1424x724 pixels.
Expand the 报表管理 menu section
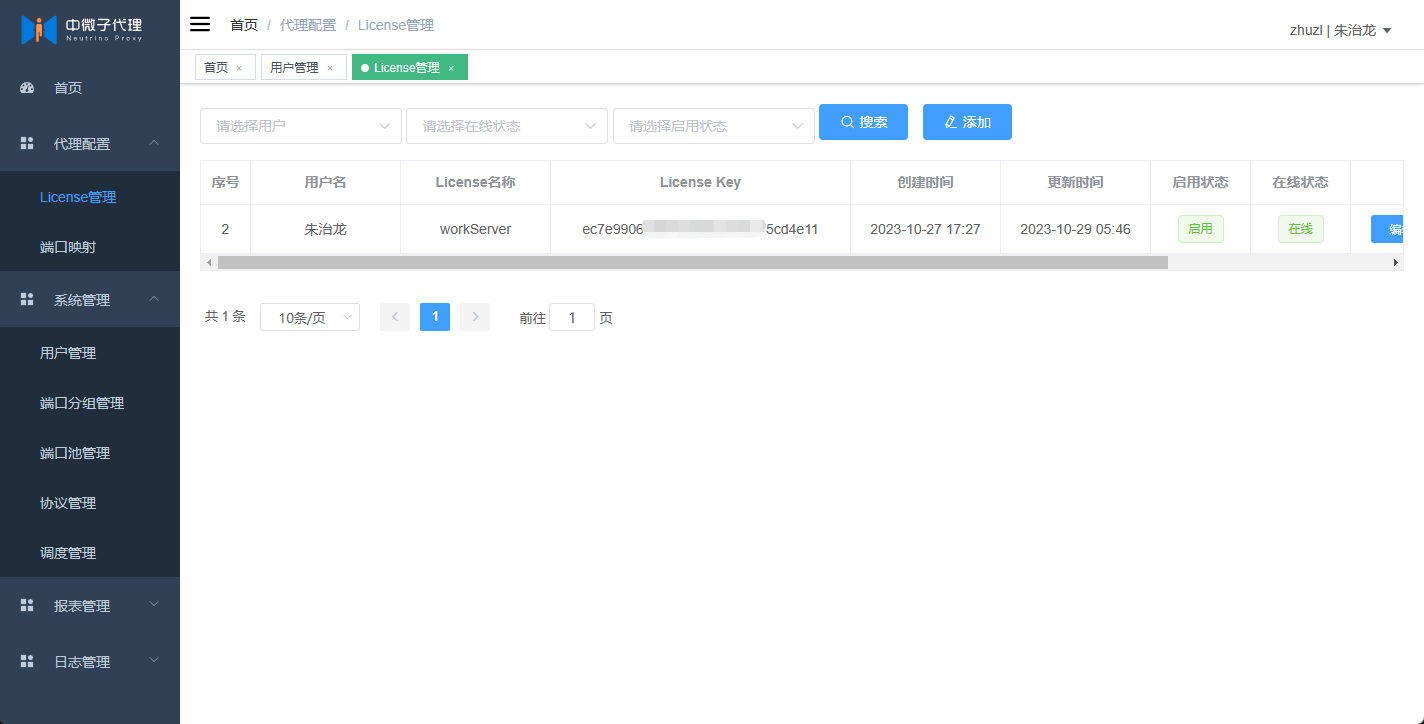[154, 606]
